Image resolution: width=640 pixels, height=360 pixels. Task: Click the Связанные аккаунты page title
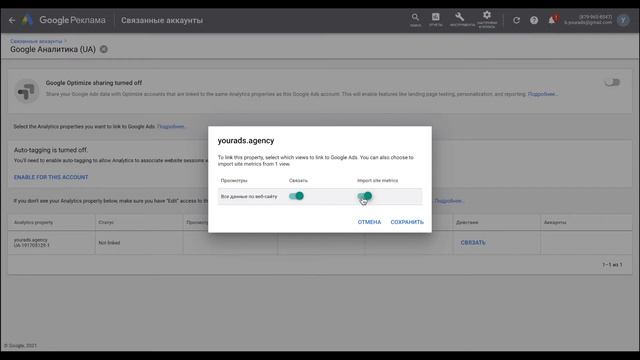click(162, 20)
